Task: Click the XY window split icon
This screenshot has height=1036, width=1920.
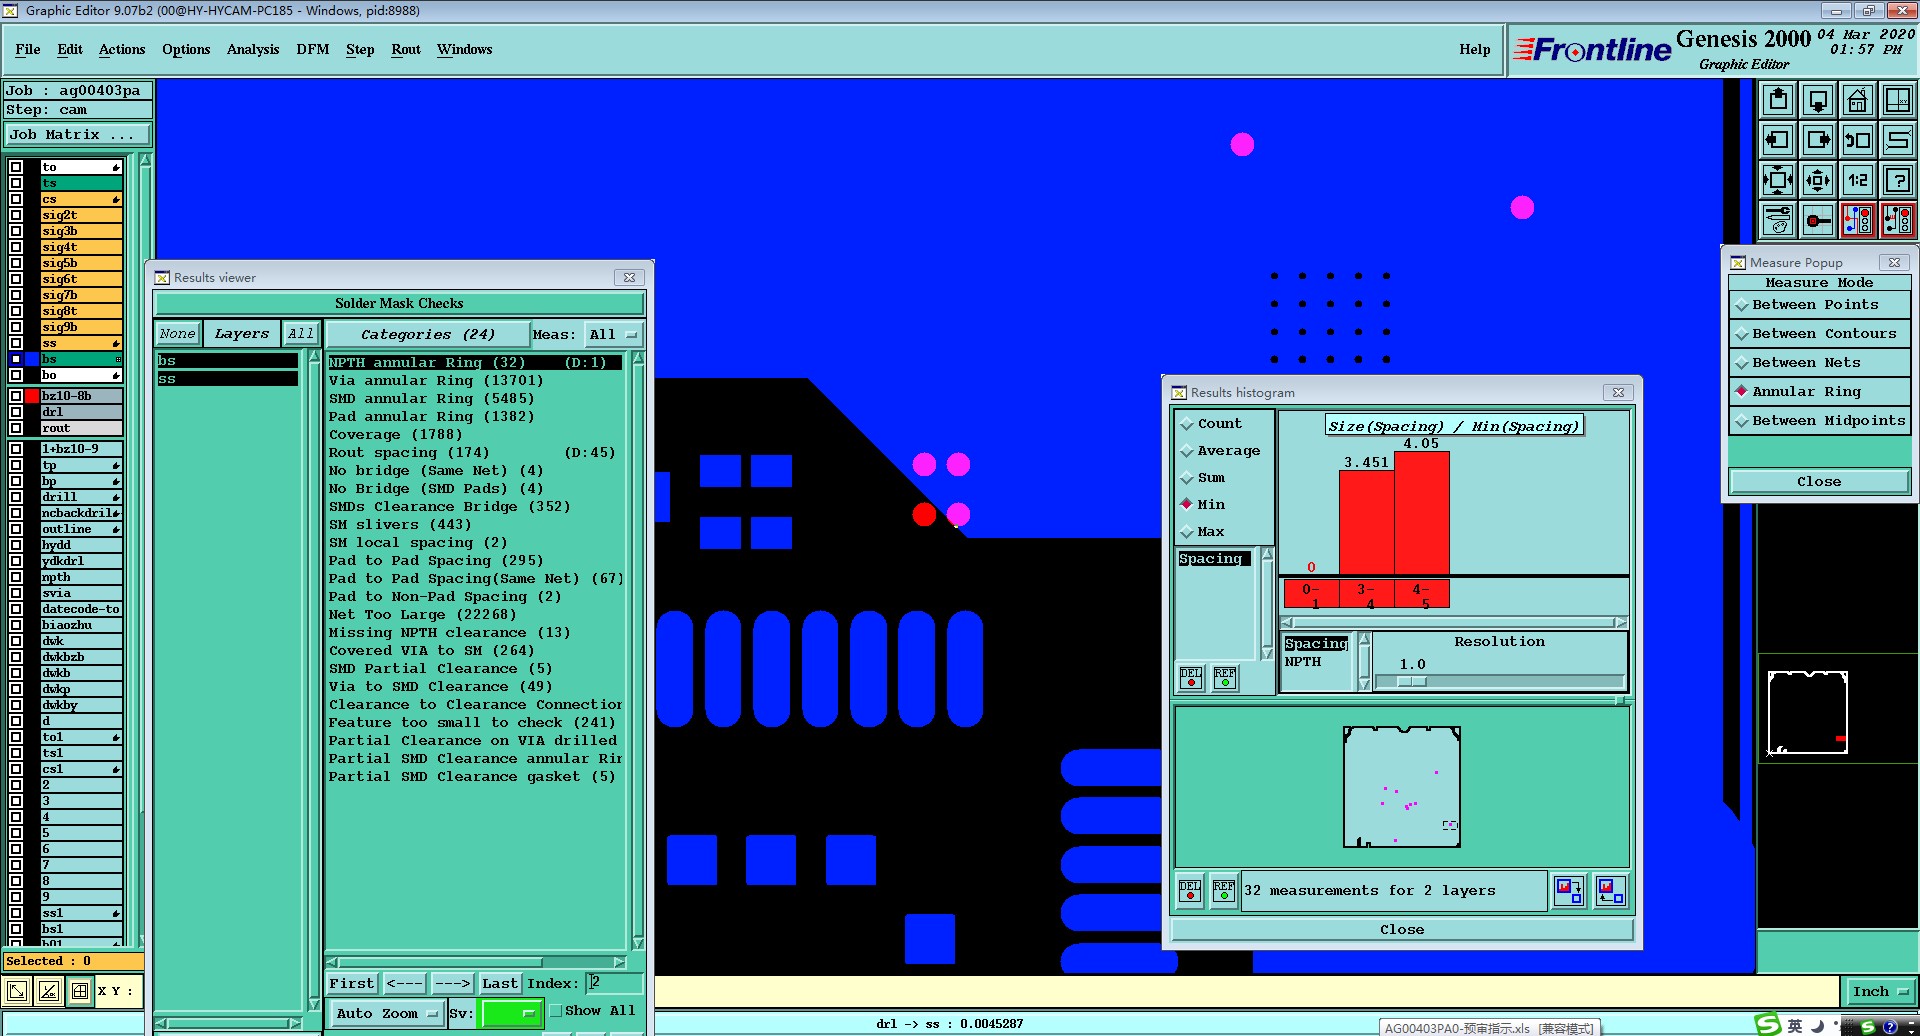Action: (x=1897, y=100)
